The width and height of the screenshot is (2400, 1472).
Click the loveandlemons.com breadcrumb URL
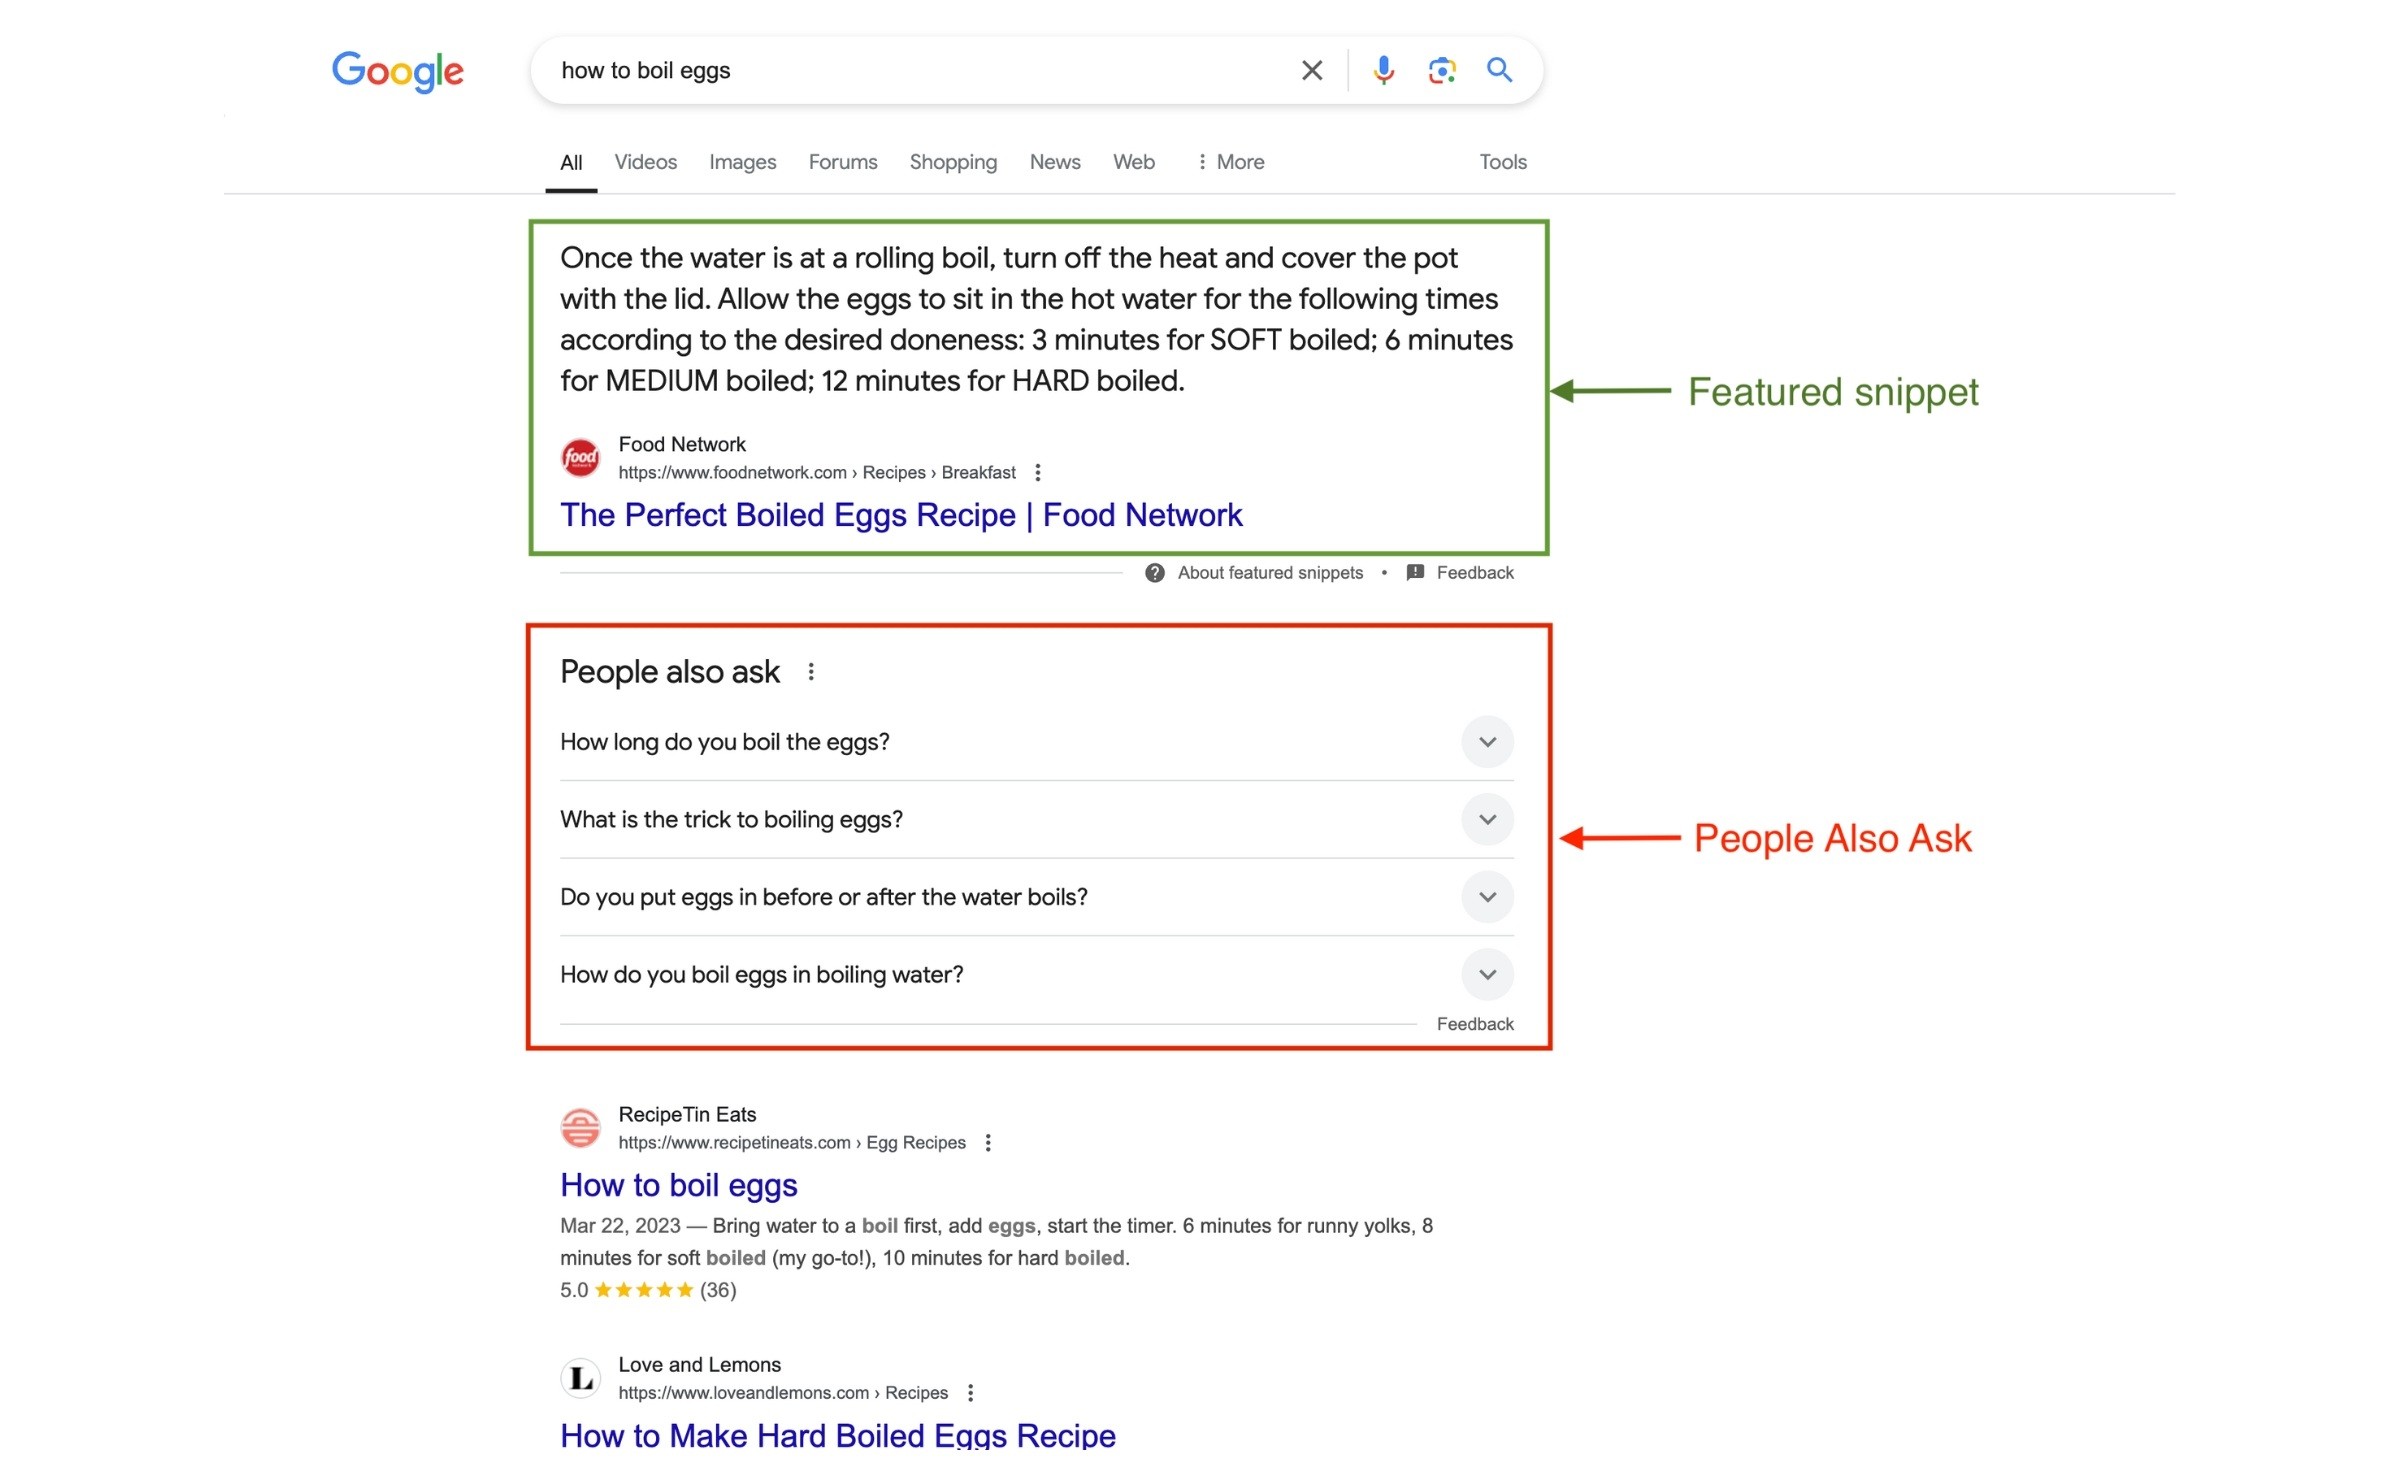click(x=782, y=1393)
